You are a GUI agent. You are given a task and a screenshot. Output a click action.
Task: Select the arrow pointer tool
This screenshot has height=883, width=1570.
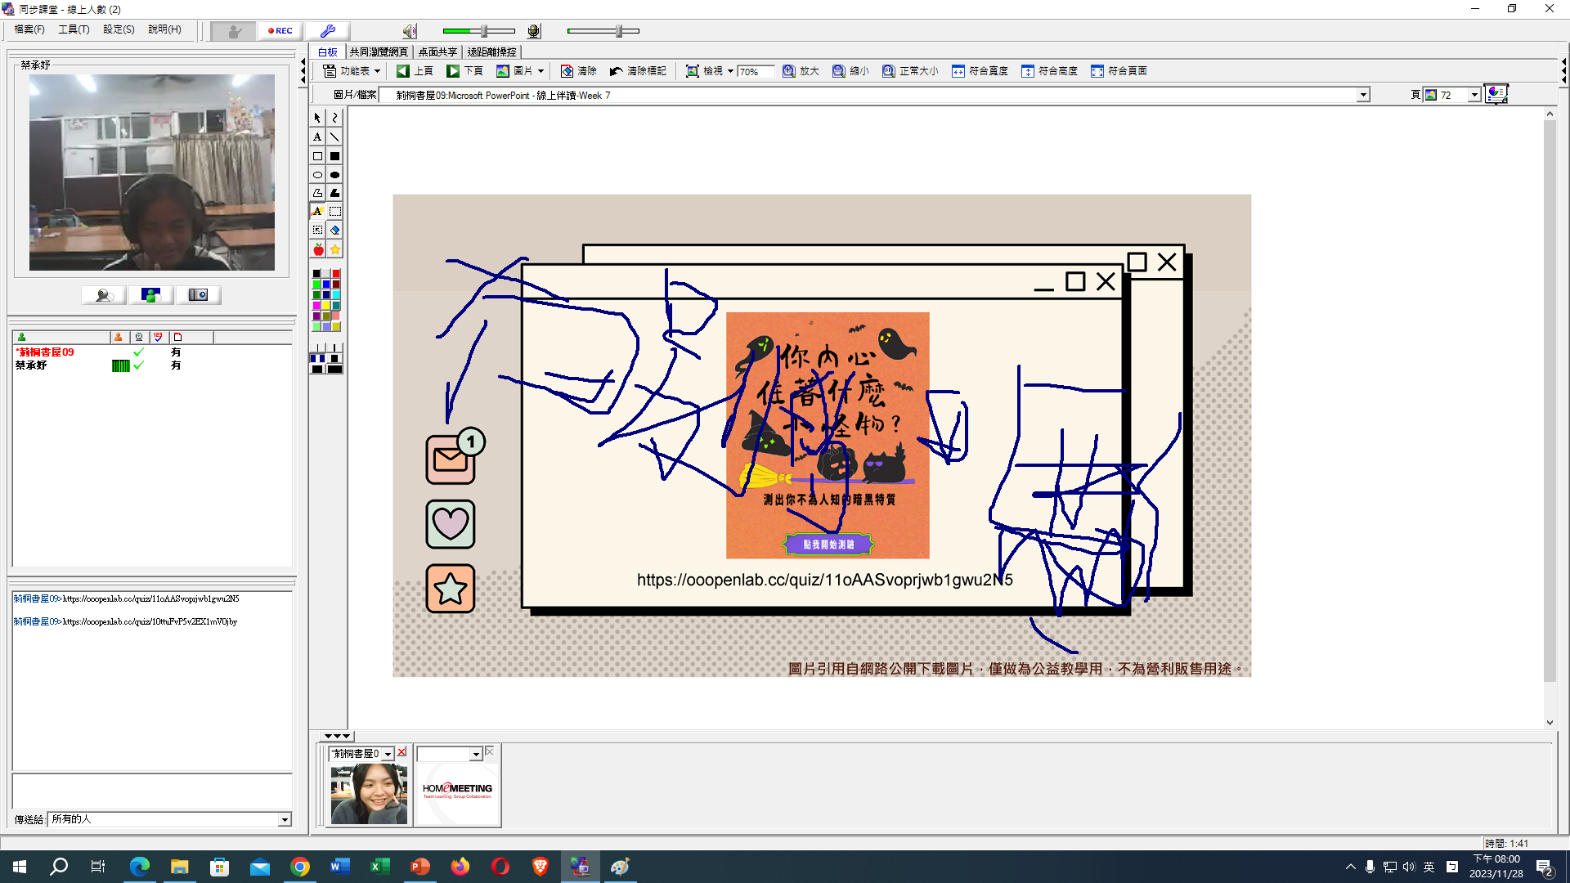point(317,118)
